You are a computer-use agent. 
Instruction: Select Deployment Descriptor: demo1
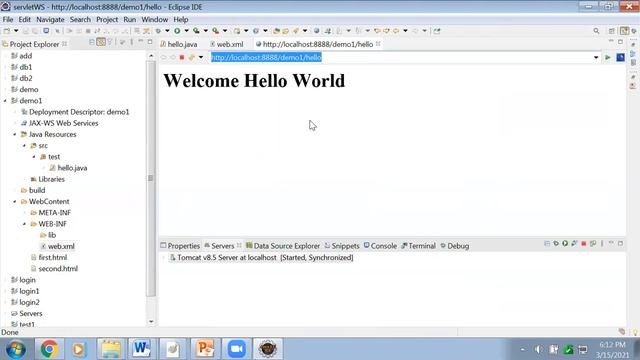coord(75,112)
